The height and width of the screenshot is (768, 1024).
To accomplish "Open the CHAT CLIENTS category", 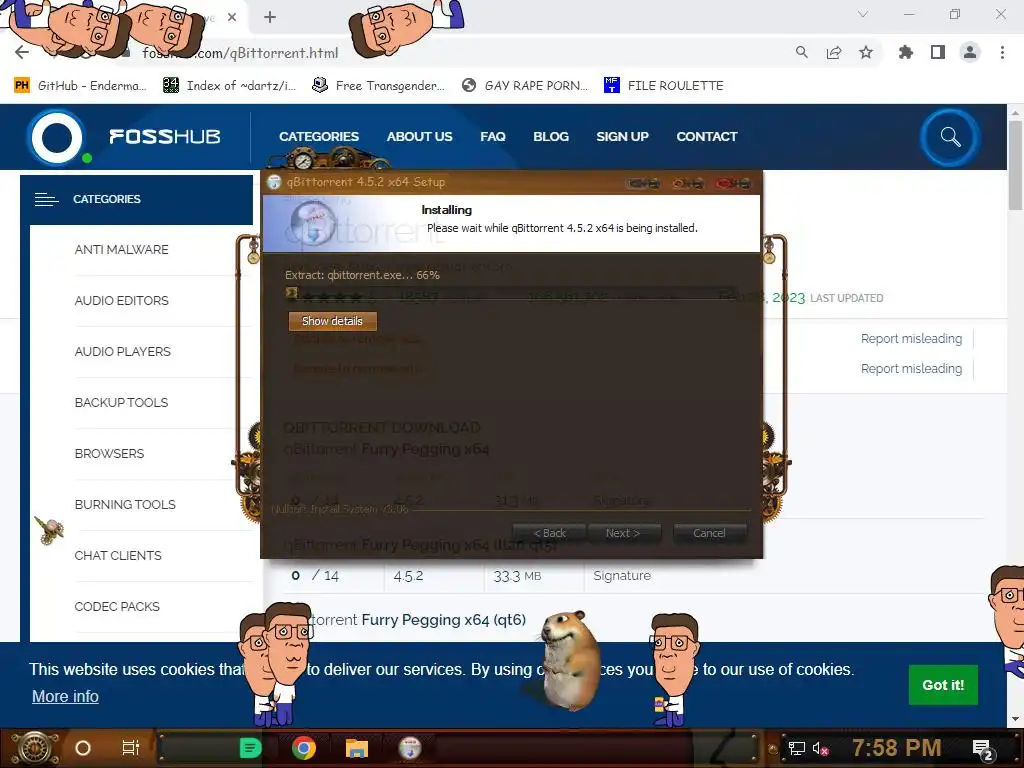I will (118, 555).
